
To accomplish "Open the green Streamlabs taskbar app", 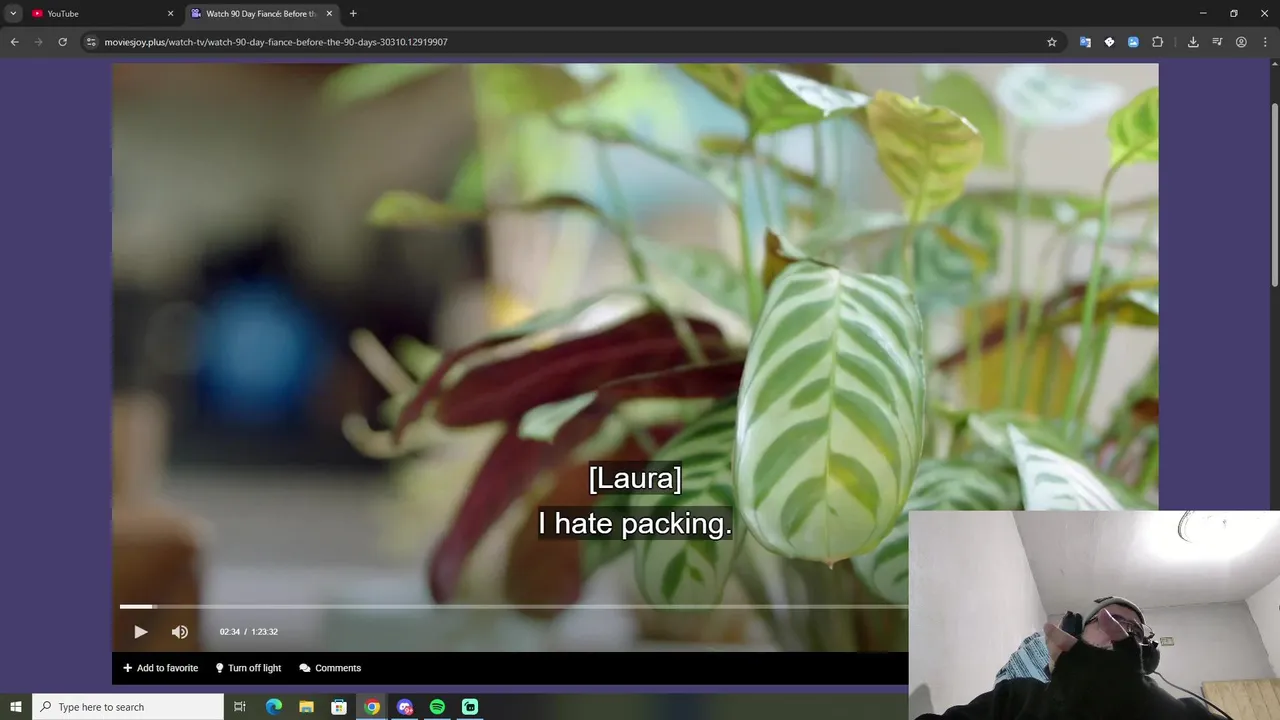I will point(470,707).
